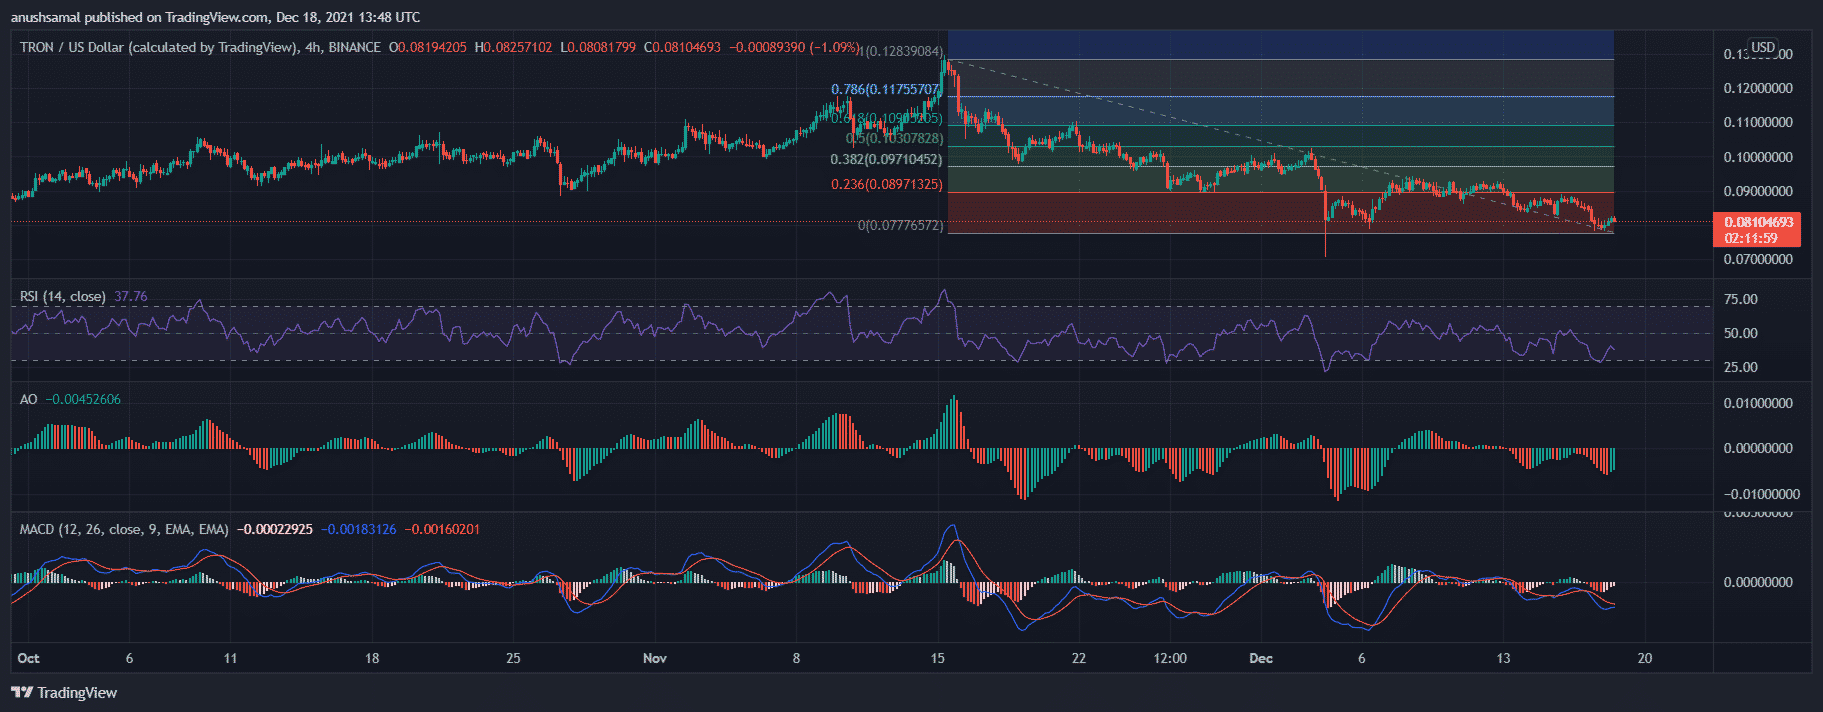The width and height of the screenshot is (1823, 712).
Task: Select the 0 Fibonacci level at 0.07776572
Action: [900, 225]
